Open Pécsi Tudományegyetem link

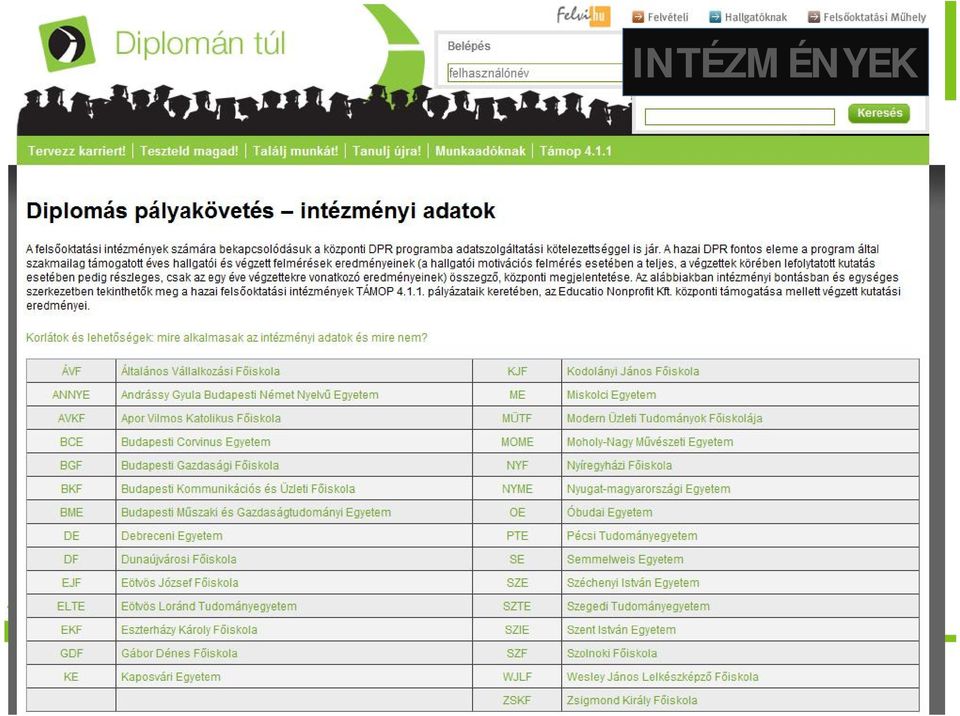(x=632, y=536)
